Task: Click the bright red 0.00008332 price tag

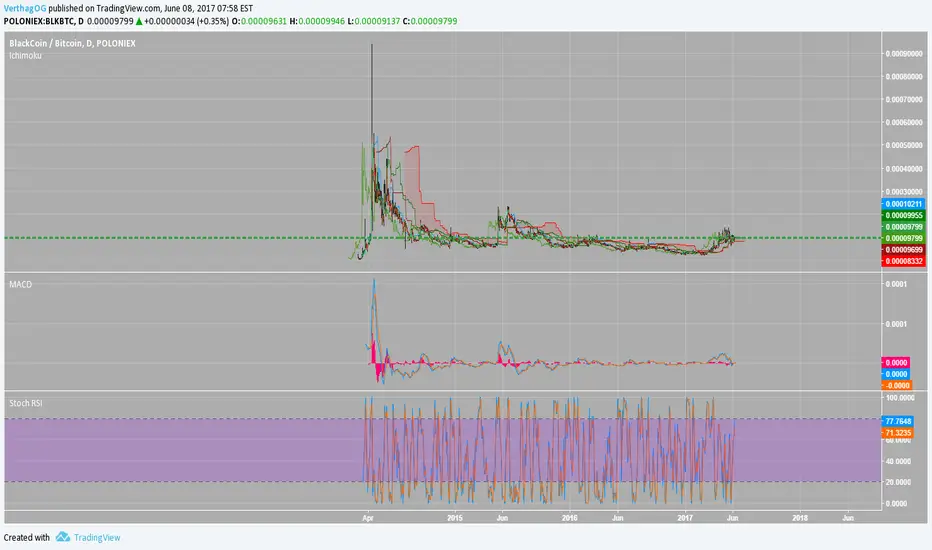Action: point(903,261)
